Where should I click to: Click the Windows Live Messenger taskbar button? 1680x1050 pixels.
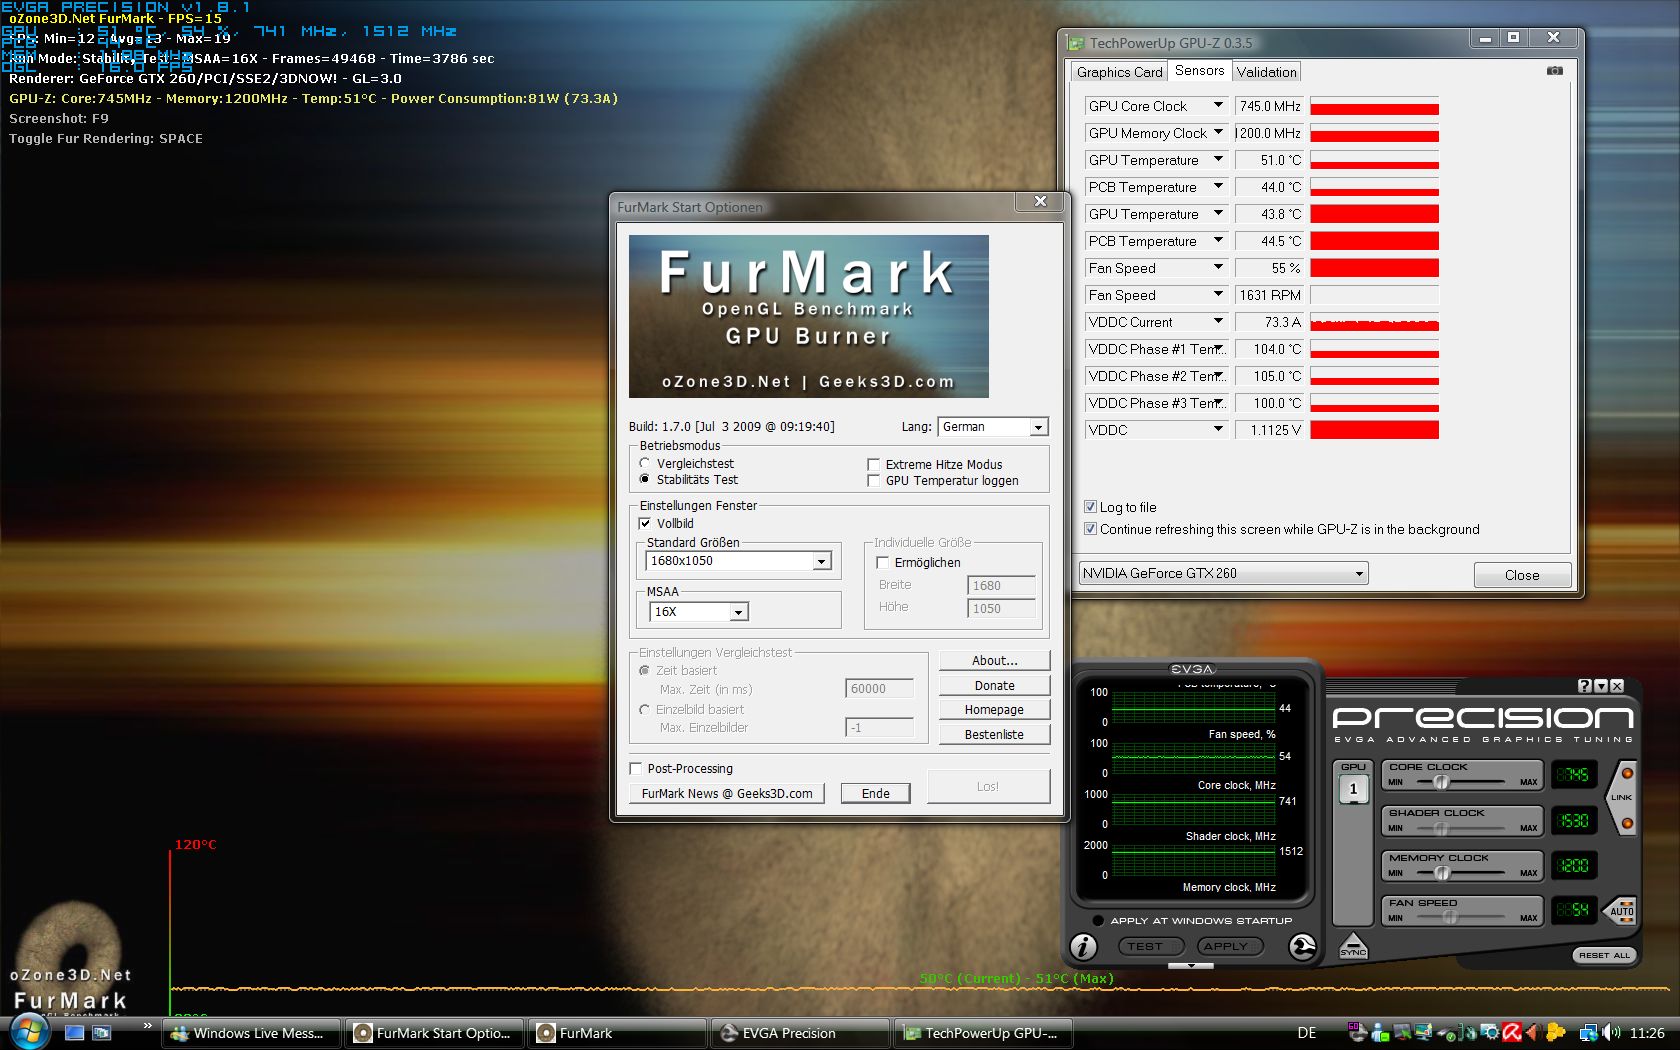[x=252, y=1033]
